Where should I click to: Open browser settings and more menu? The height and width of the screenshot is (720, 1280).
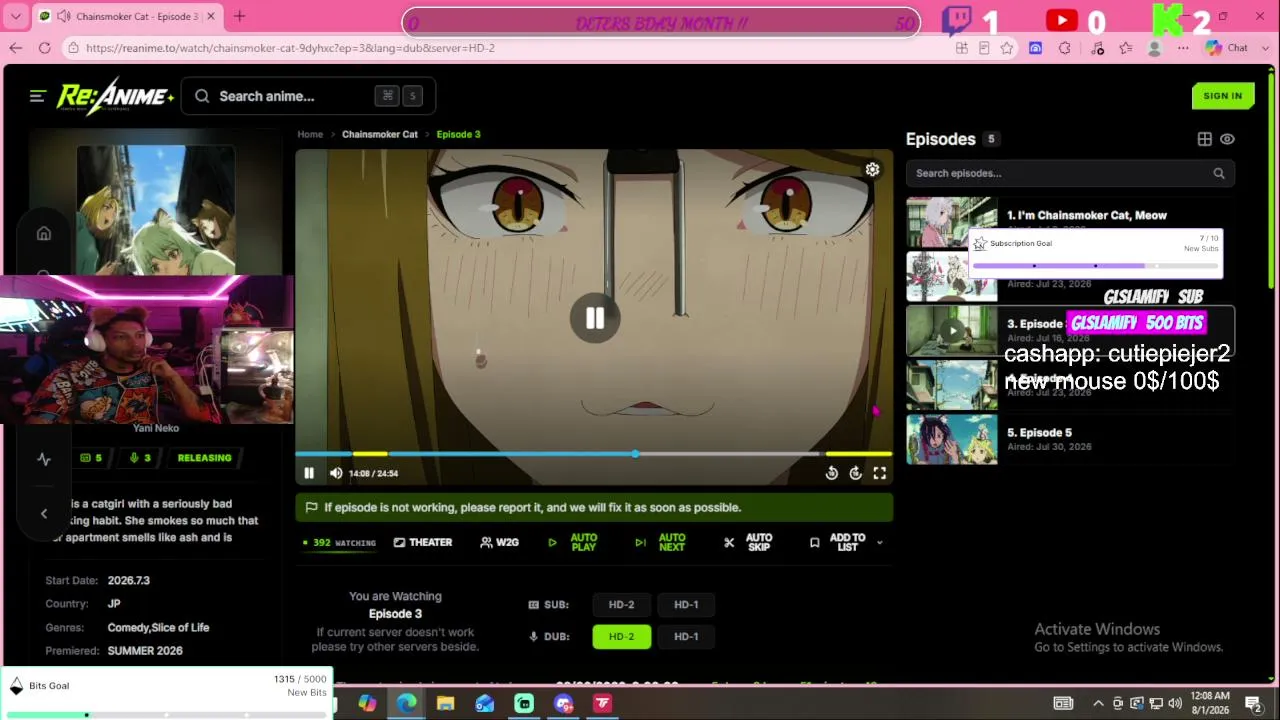coord(1184,48)
